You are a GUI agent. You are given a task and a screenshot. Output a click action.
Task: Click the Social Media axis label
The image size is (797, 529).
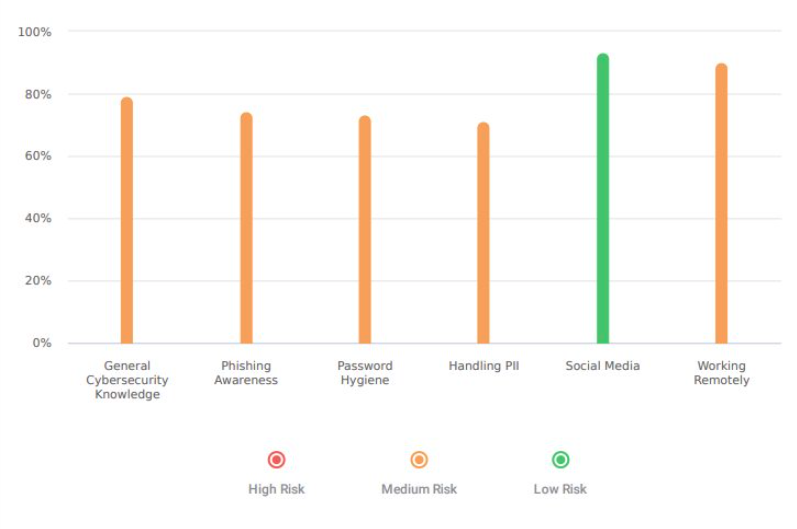(x=603, y=366)
